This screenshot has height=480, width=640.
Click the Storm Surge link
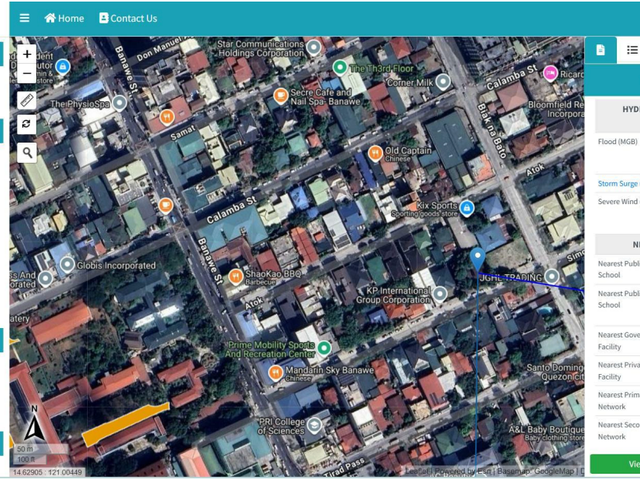(x=618, y=184)
